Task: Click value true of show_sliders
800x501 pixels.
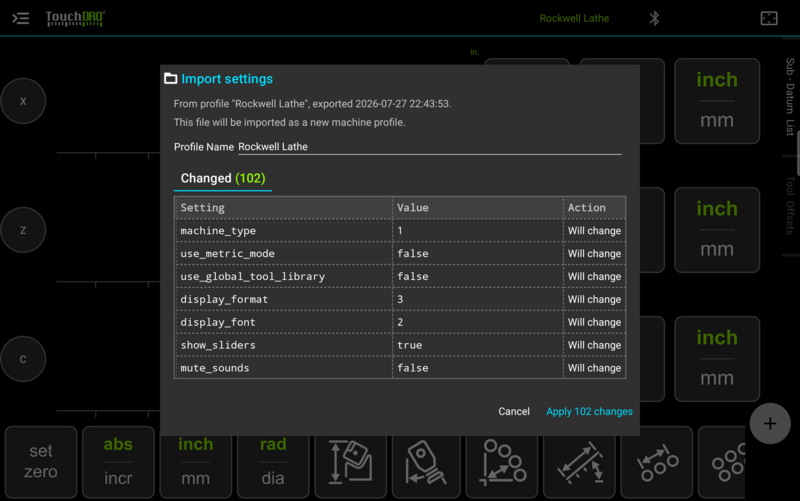Action: tap(409, 345)
